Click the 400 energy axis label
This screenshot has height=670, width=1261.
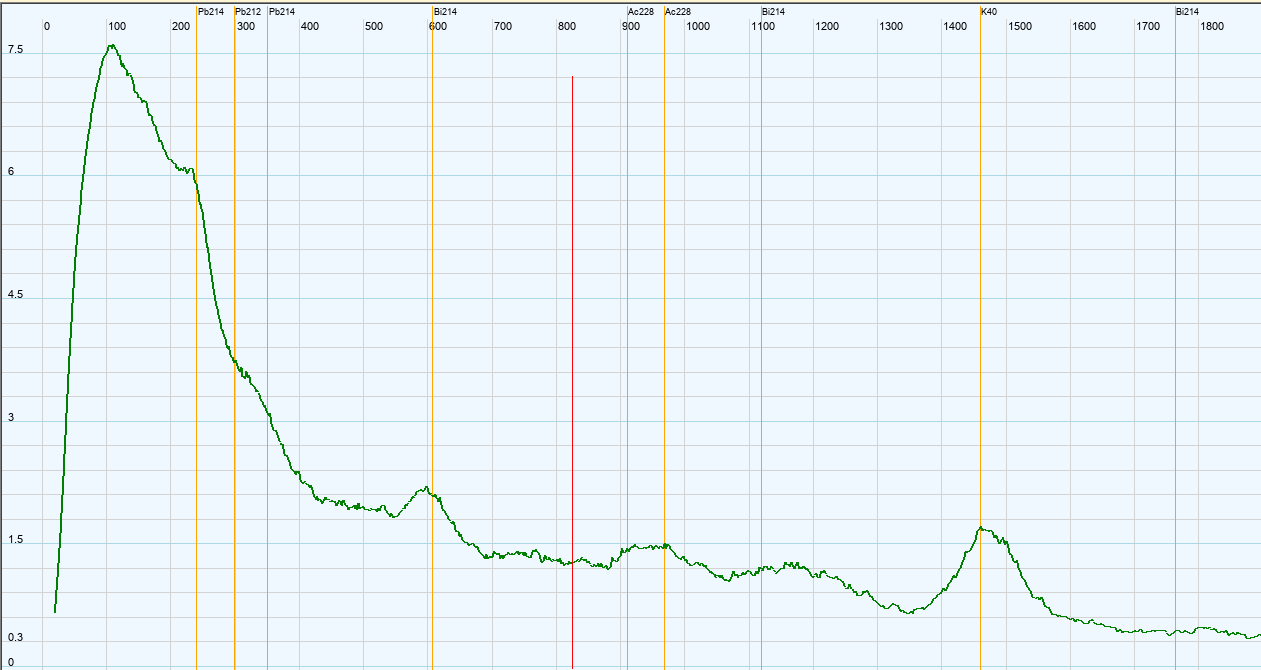pyautogui.click(x=309, y=26)
